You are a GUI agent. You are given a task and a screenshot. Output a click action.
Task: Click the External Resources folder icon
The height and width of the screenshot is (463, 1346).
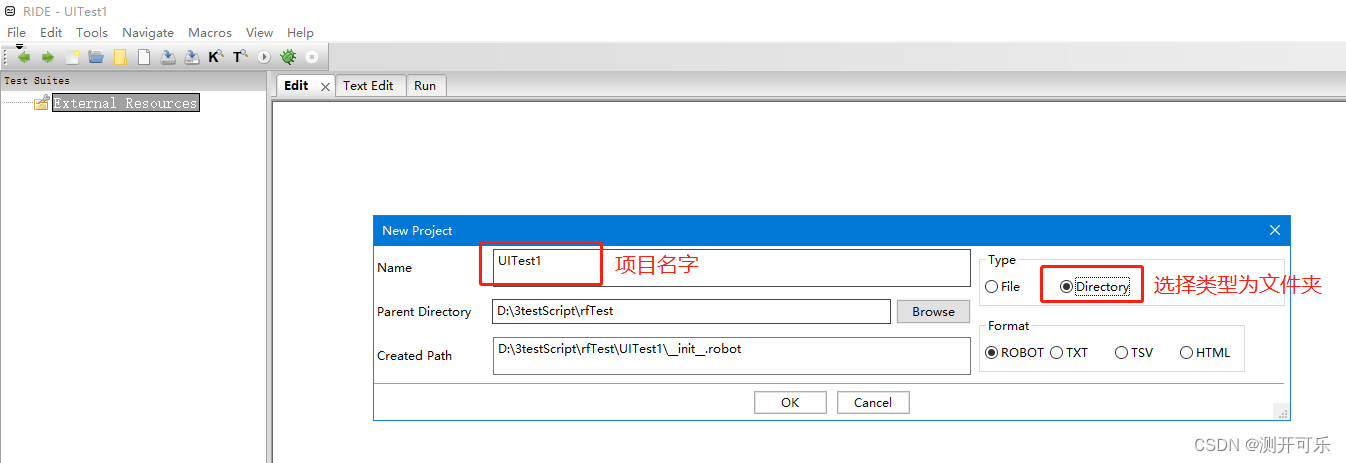coord(41,103)
